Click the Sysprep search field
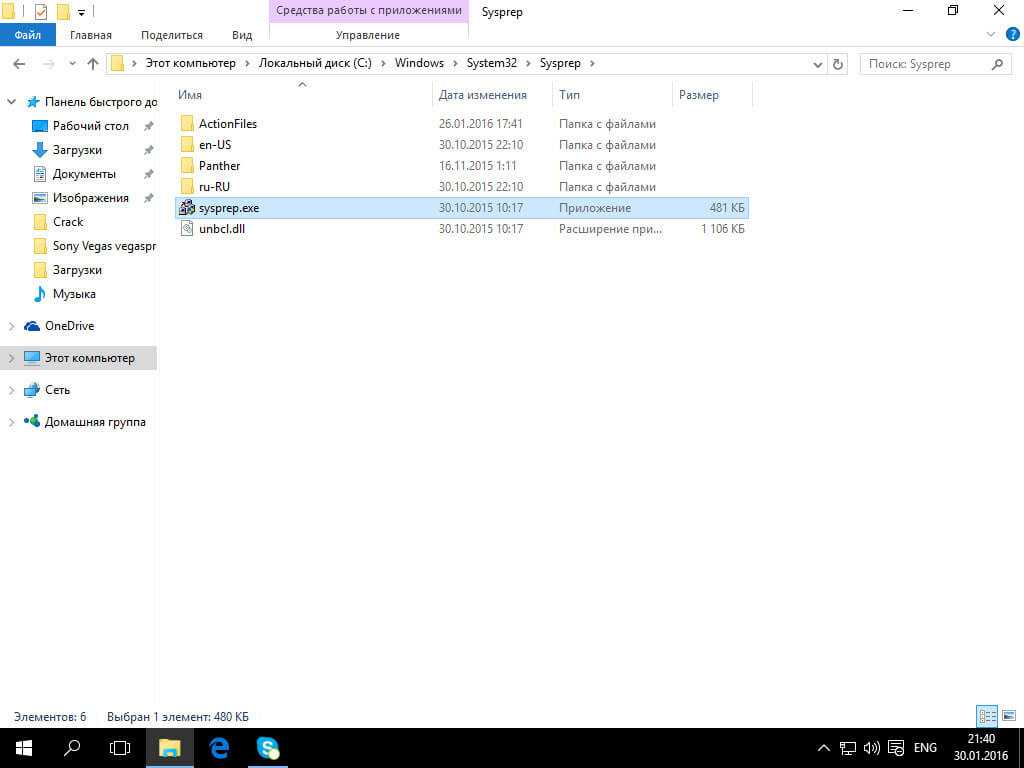The image size is (1024, 768). click(x=925, y=64)
